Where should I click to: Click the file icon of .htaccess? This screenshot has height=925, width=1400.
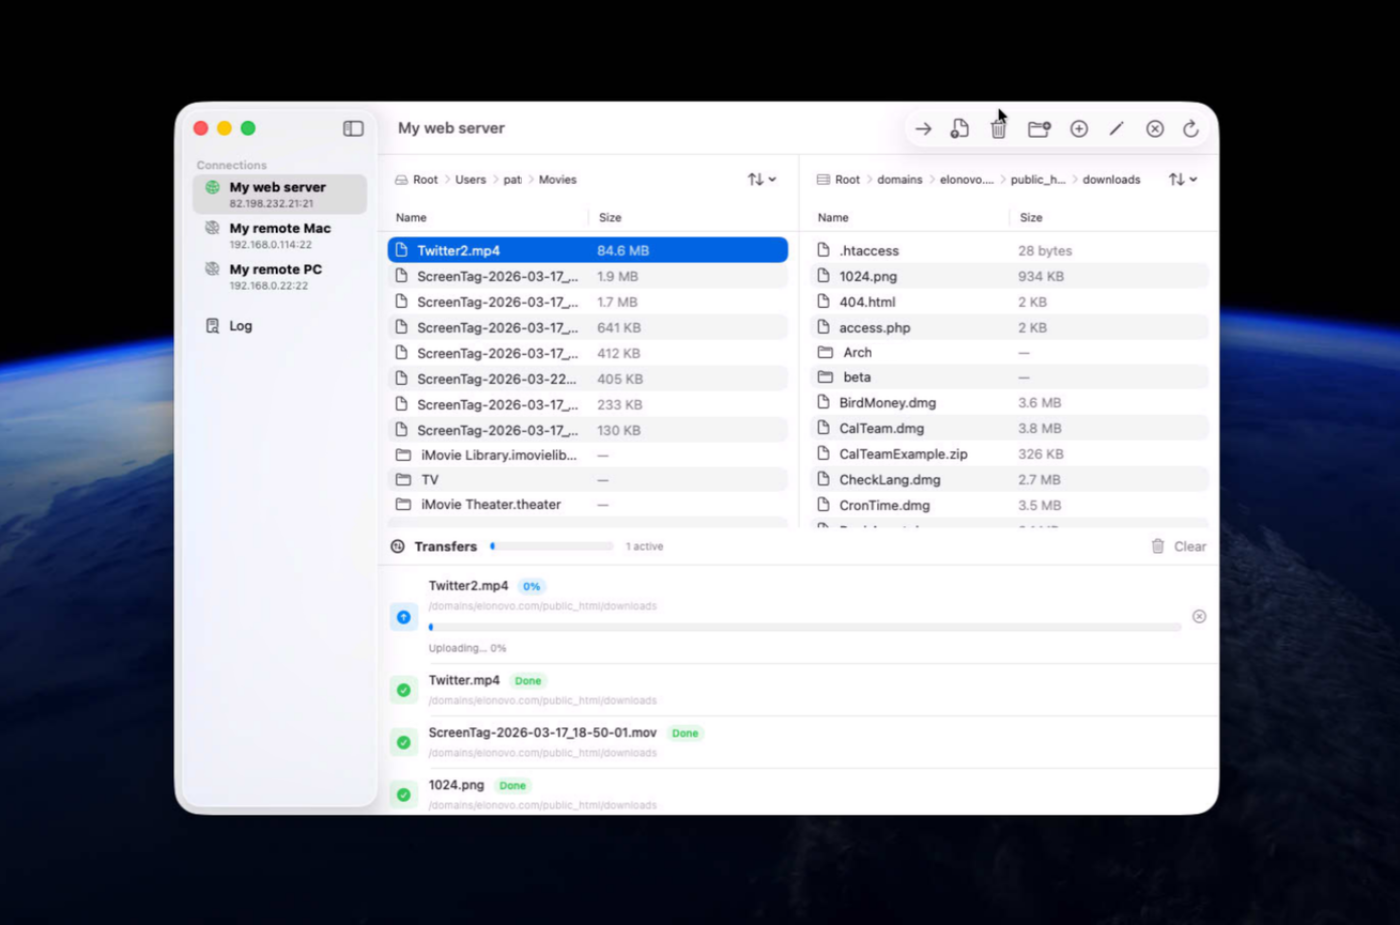point(823,250)
